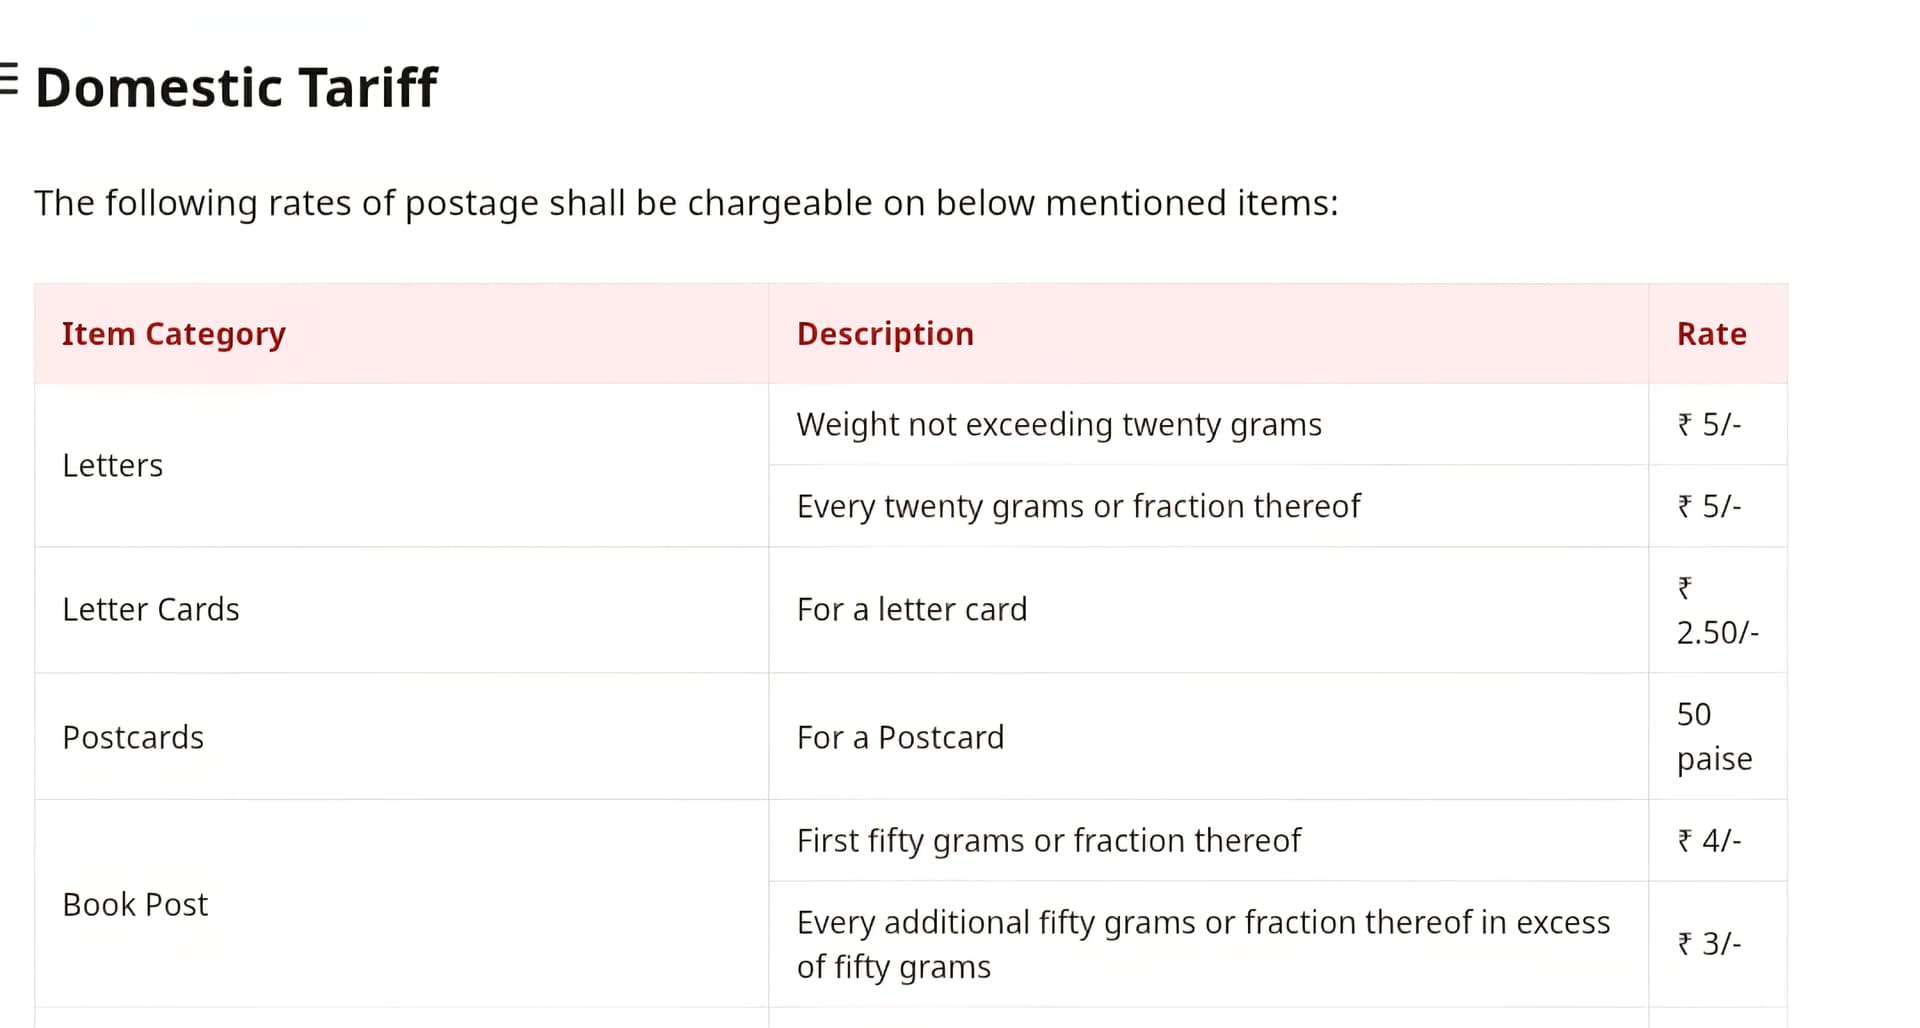Viewport: 1920px width, 1028px height.
Task: Click the 'For a Postcard' description
Action: (x=900, y=738)
